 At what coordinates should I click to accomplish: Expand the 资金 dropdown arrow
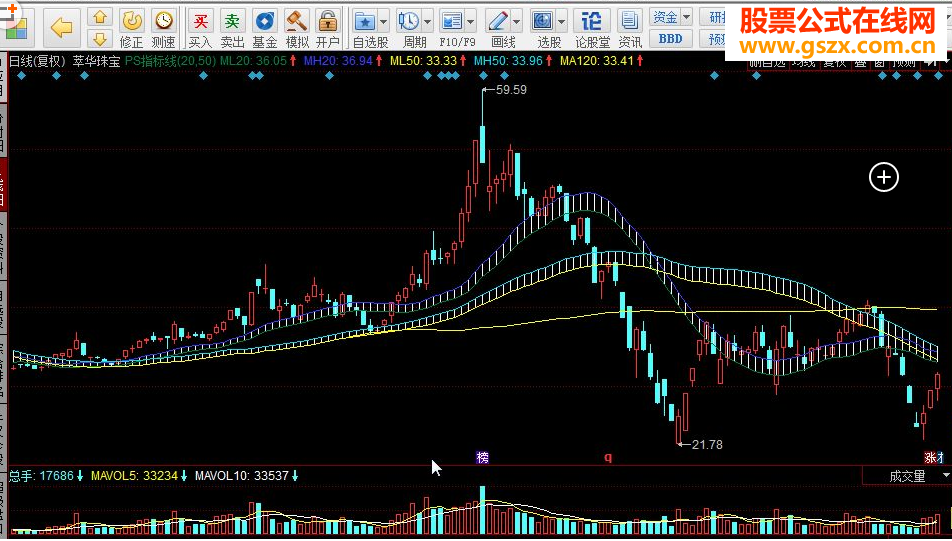[687, 17]
